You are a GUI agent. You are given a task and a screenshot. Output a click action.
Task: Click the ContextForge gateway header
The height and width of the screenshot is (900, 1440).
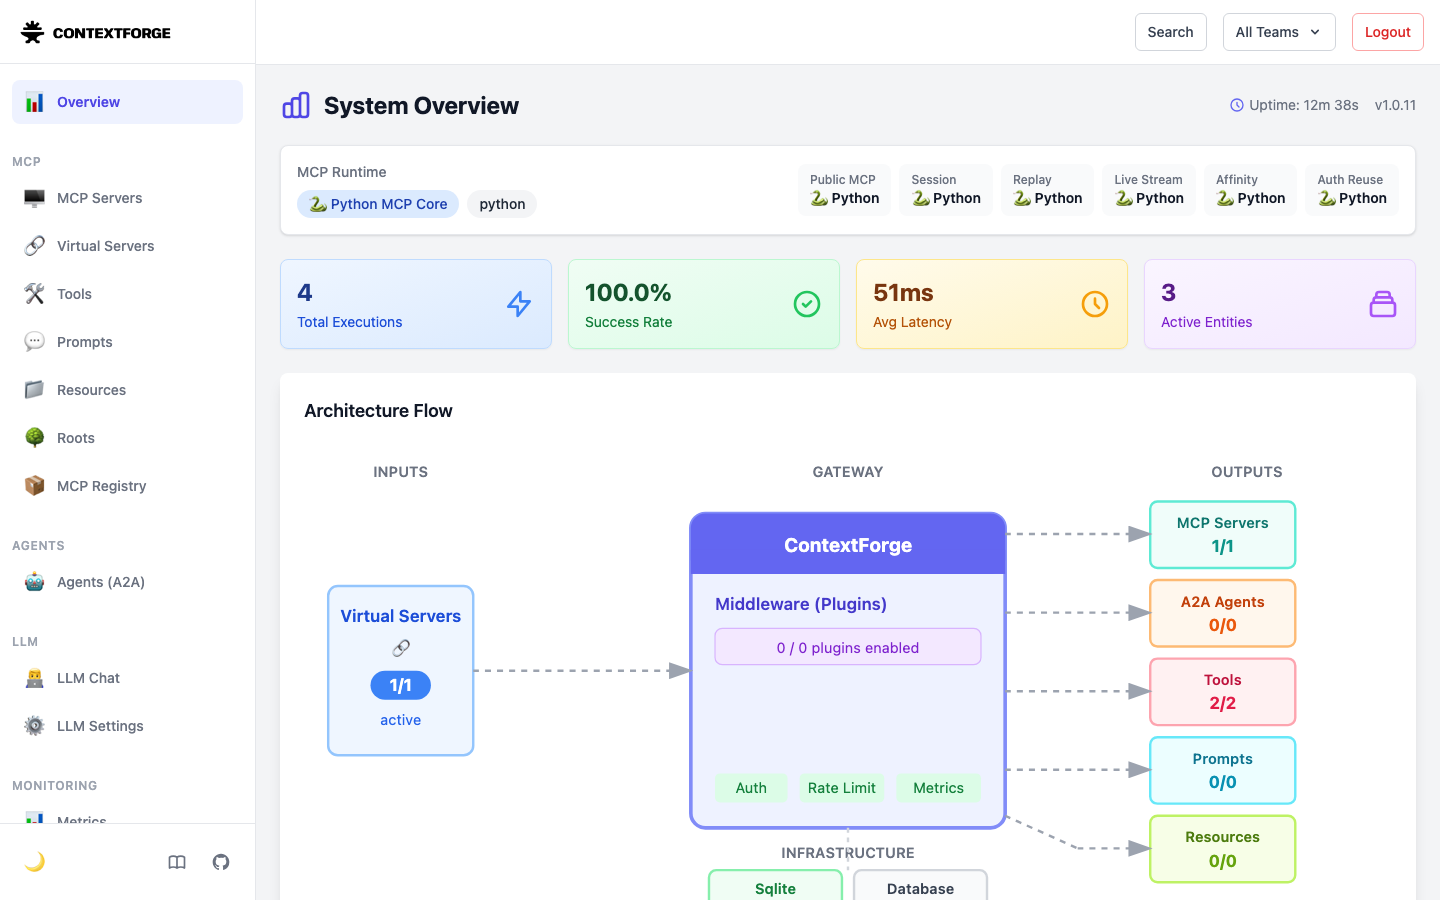[848, 544]
